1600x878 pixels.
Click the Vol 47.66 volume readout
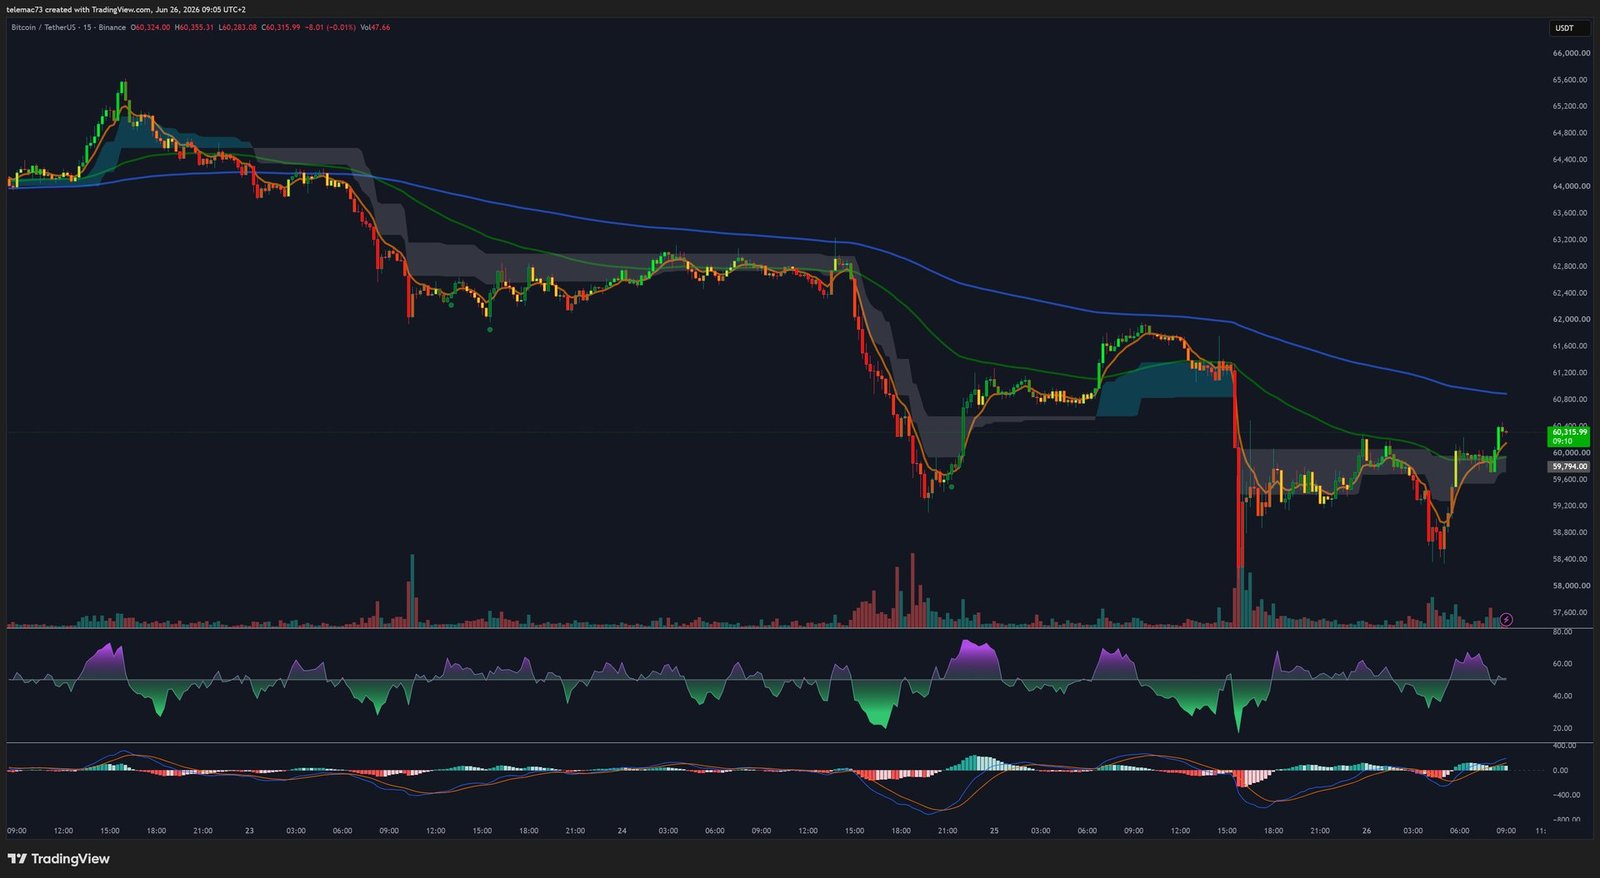pyautogui.click(x=375, y=27)
